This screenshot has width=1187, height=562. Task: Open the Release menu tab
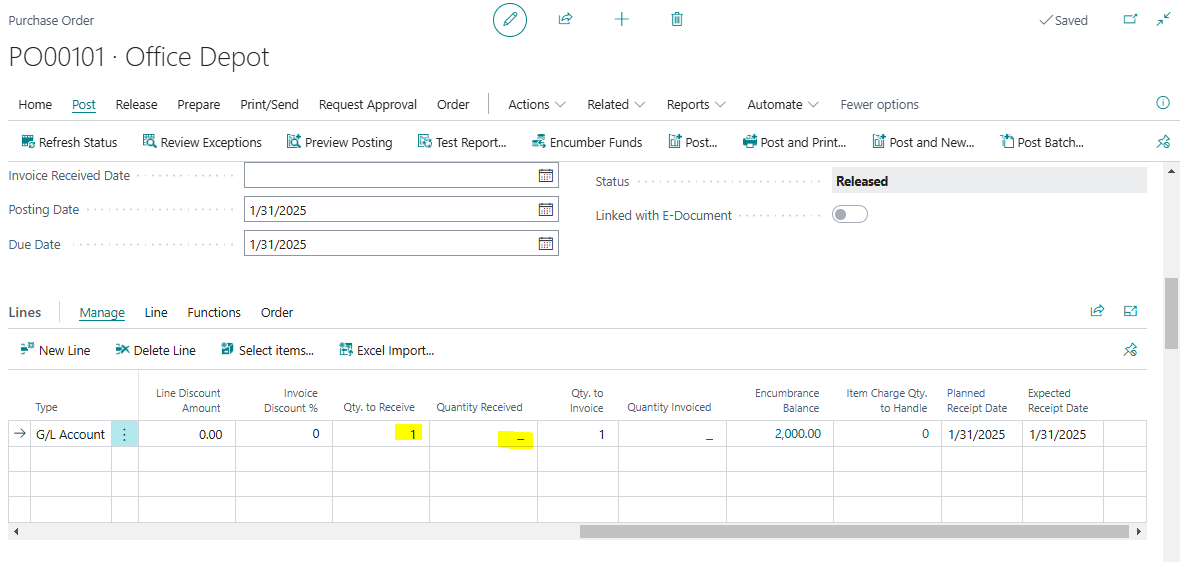click(136, 105)
